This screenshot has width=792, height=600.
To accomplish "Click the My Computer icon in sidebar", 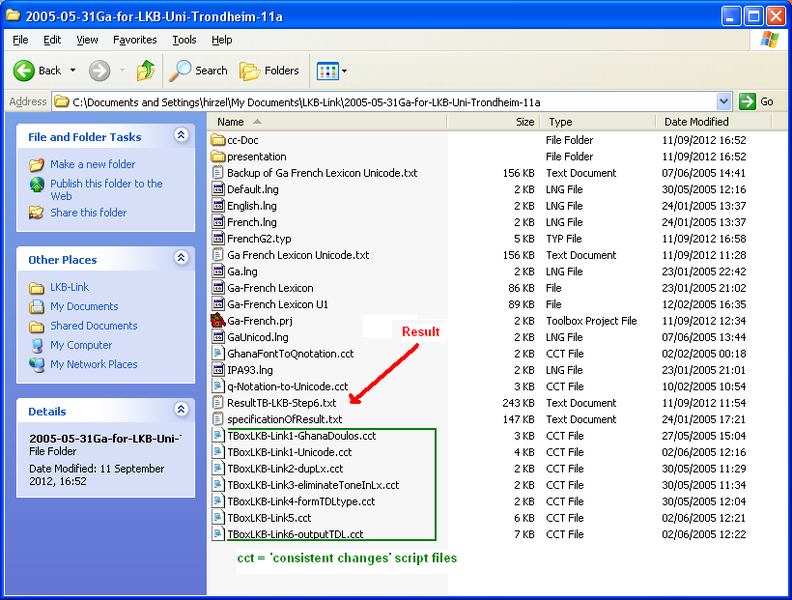I will click(x=36, y=345).
